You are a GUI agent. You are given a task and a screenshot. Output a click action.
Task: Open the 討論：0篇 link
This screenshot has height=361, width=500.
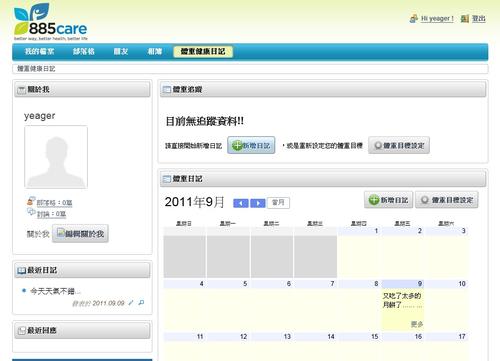tap(51, 214)
